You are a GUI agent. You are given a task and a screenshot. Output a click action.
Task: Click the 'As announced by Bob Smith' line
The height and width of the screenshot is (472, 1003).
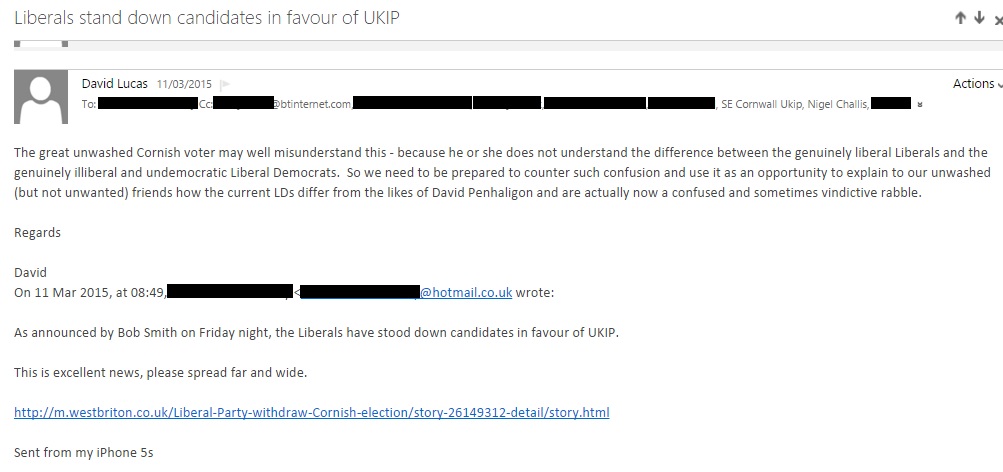click(x=316, y=333)
